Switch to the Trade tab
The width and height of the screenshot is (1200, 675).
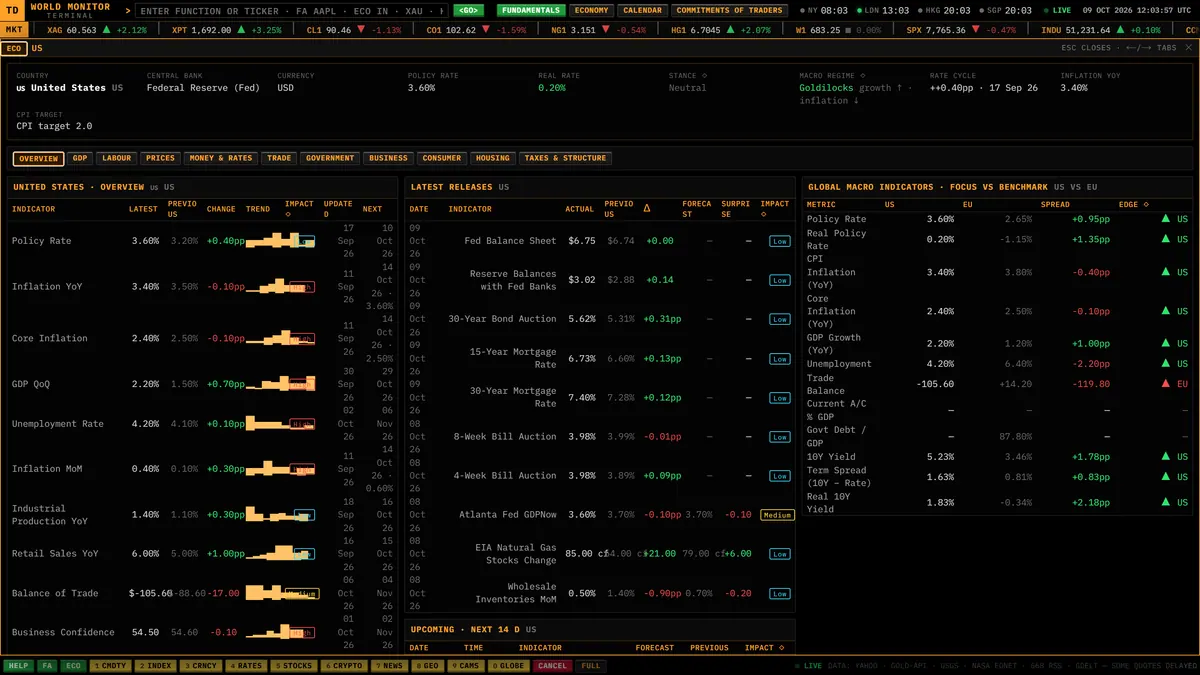tap(279, 158)
